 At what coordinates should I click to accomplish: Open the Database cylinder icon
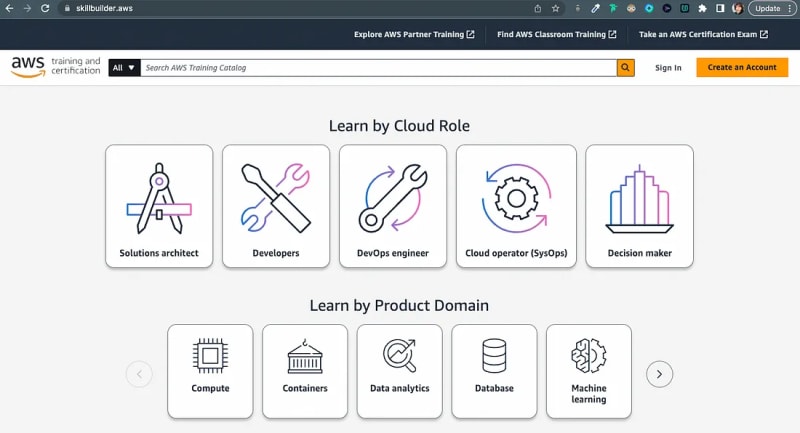point(494,355)
